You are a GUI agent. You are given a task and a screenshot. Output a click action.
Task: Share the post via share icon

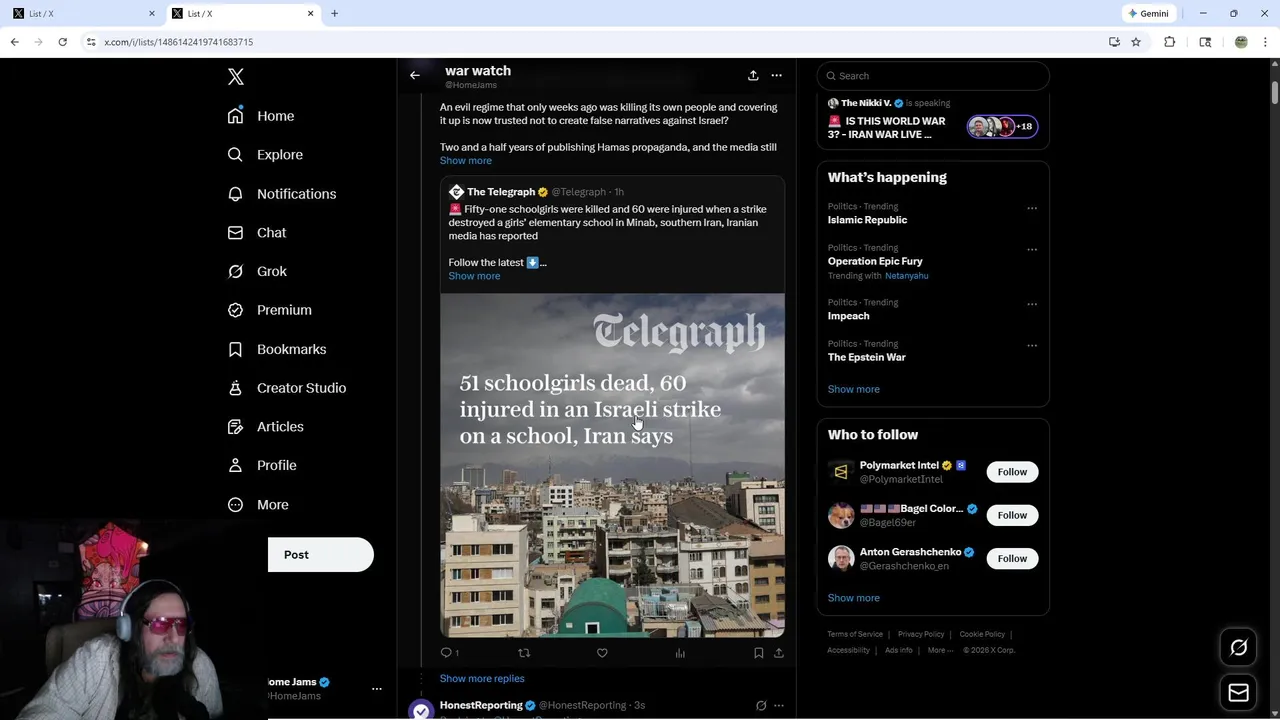pos(779,653)
